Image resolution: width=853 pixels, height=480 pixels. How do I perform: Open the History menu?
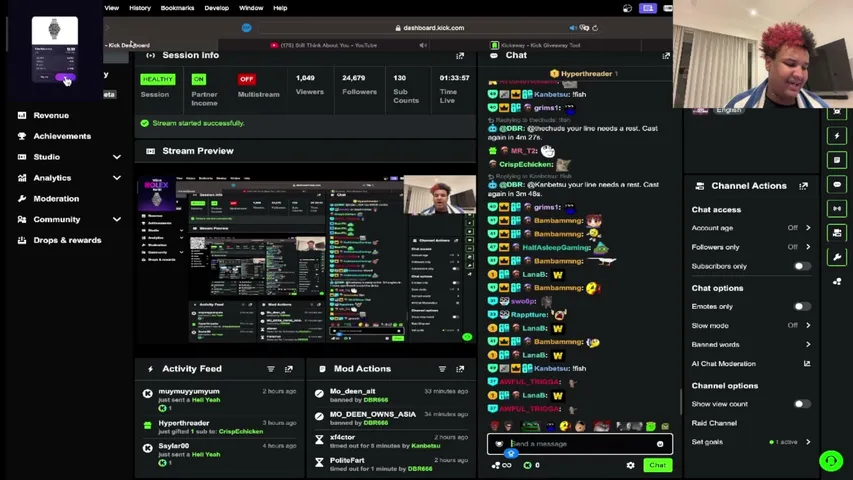[x=140, y=8]
